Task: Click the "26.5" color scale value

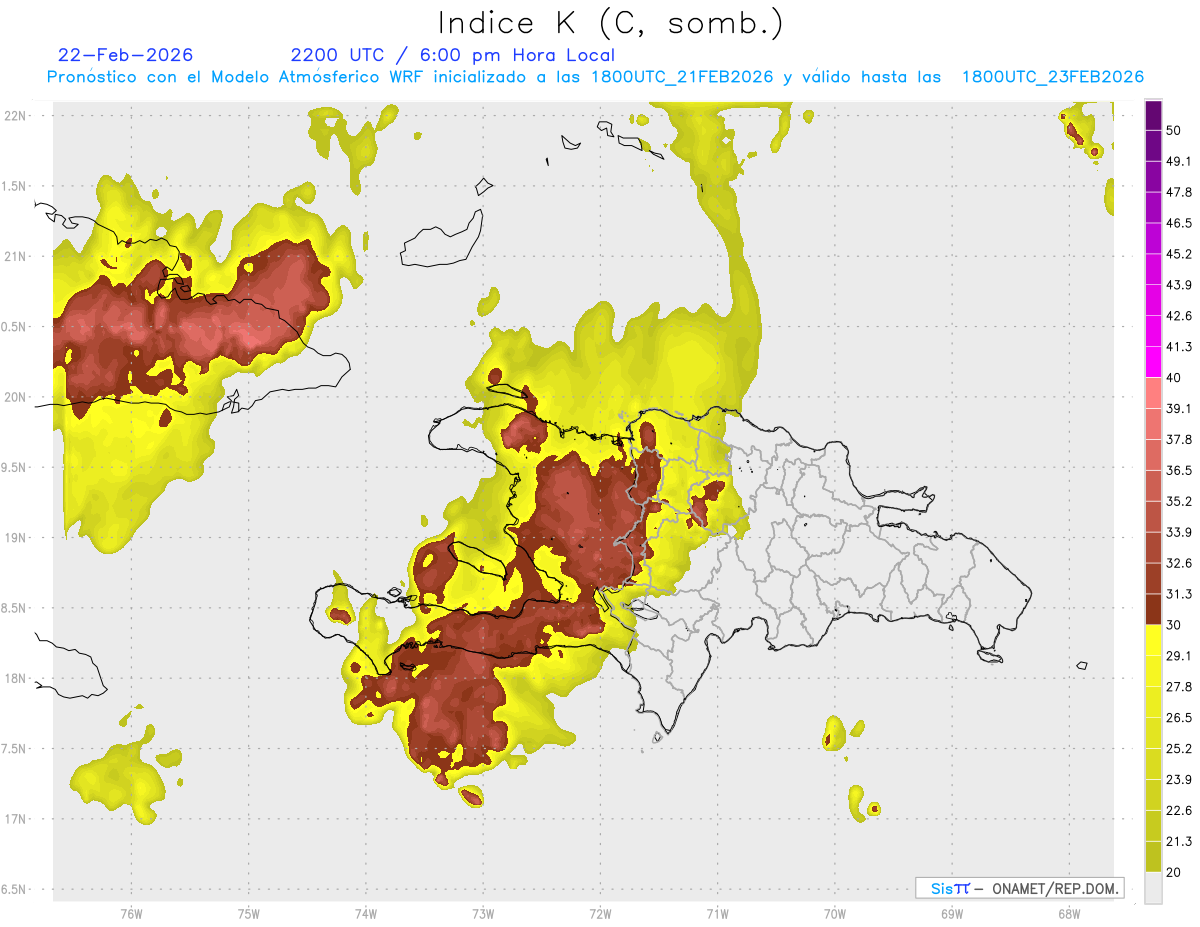Action: (1180, 718)
